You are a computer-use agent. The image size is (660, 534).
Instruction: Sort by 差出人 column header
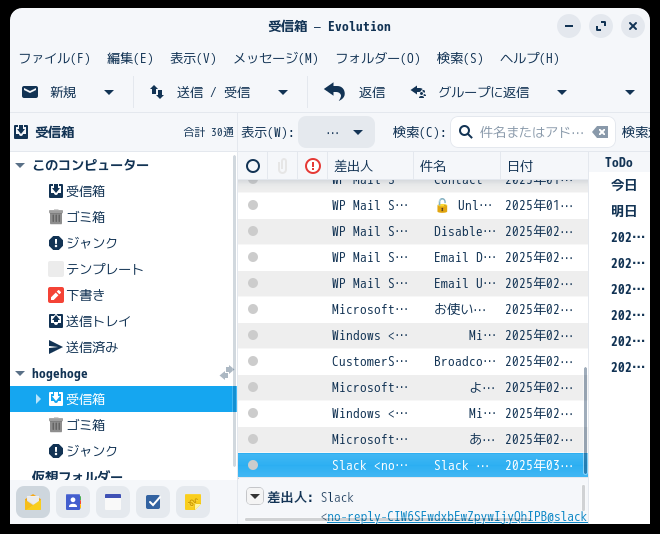click(370, 166)
